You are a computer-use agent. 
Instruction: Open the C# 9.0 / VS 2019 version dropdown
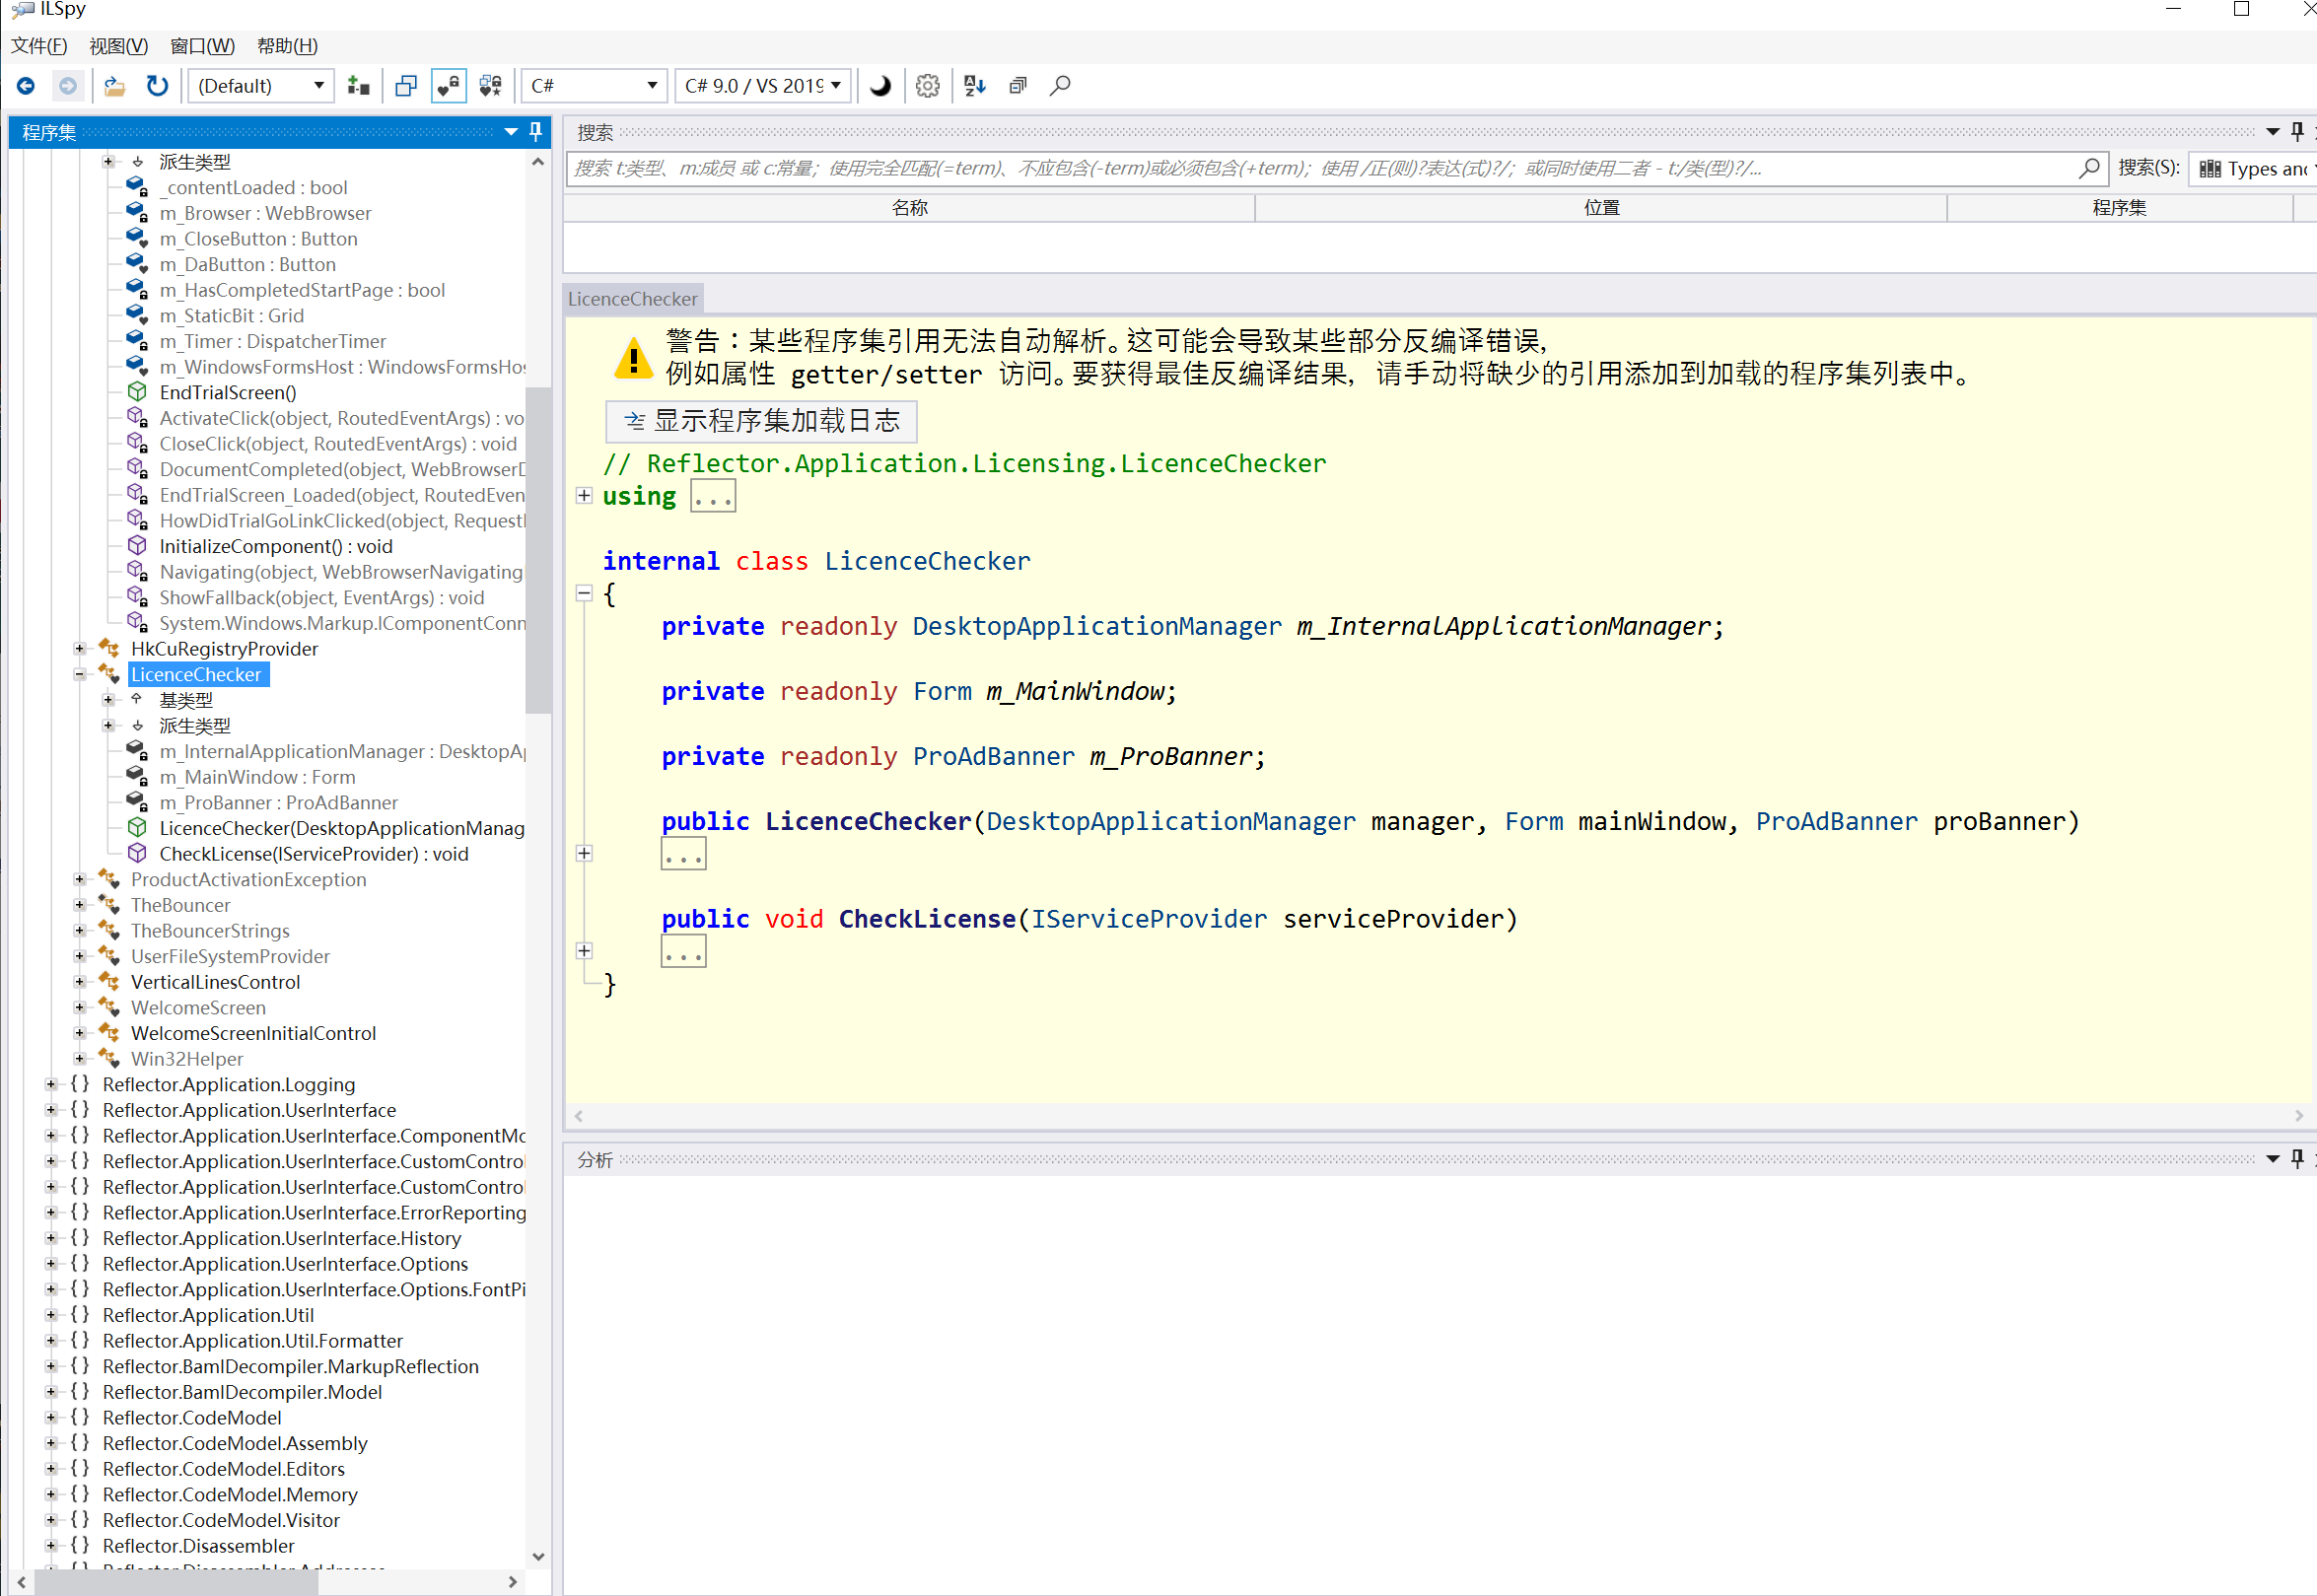click(762, 86)
